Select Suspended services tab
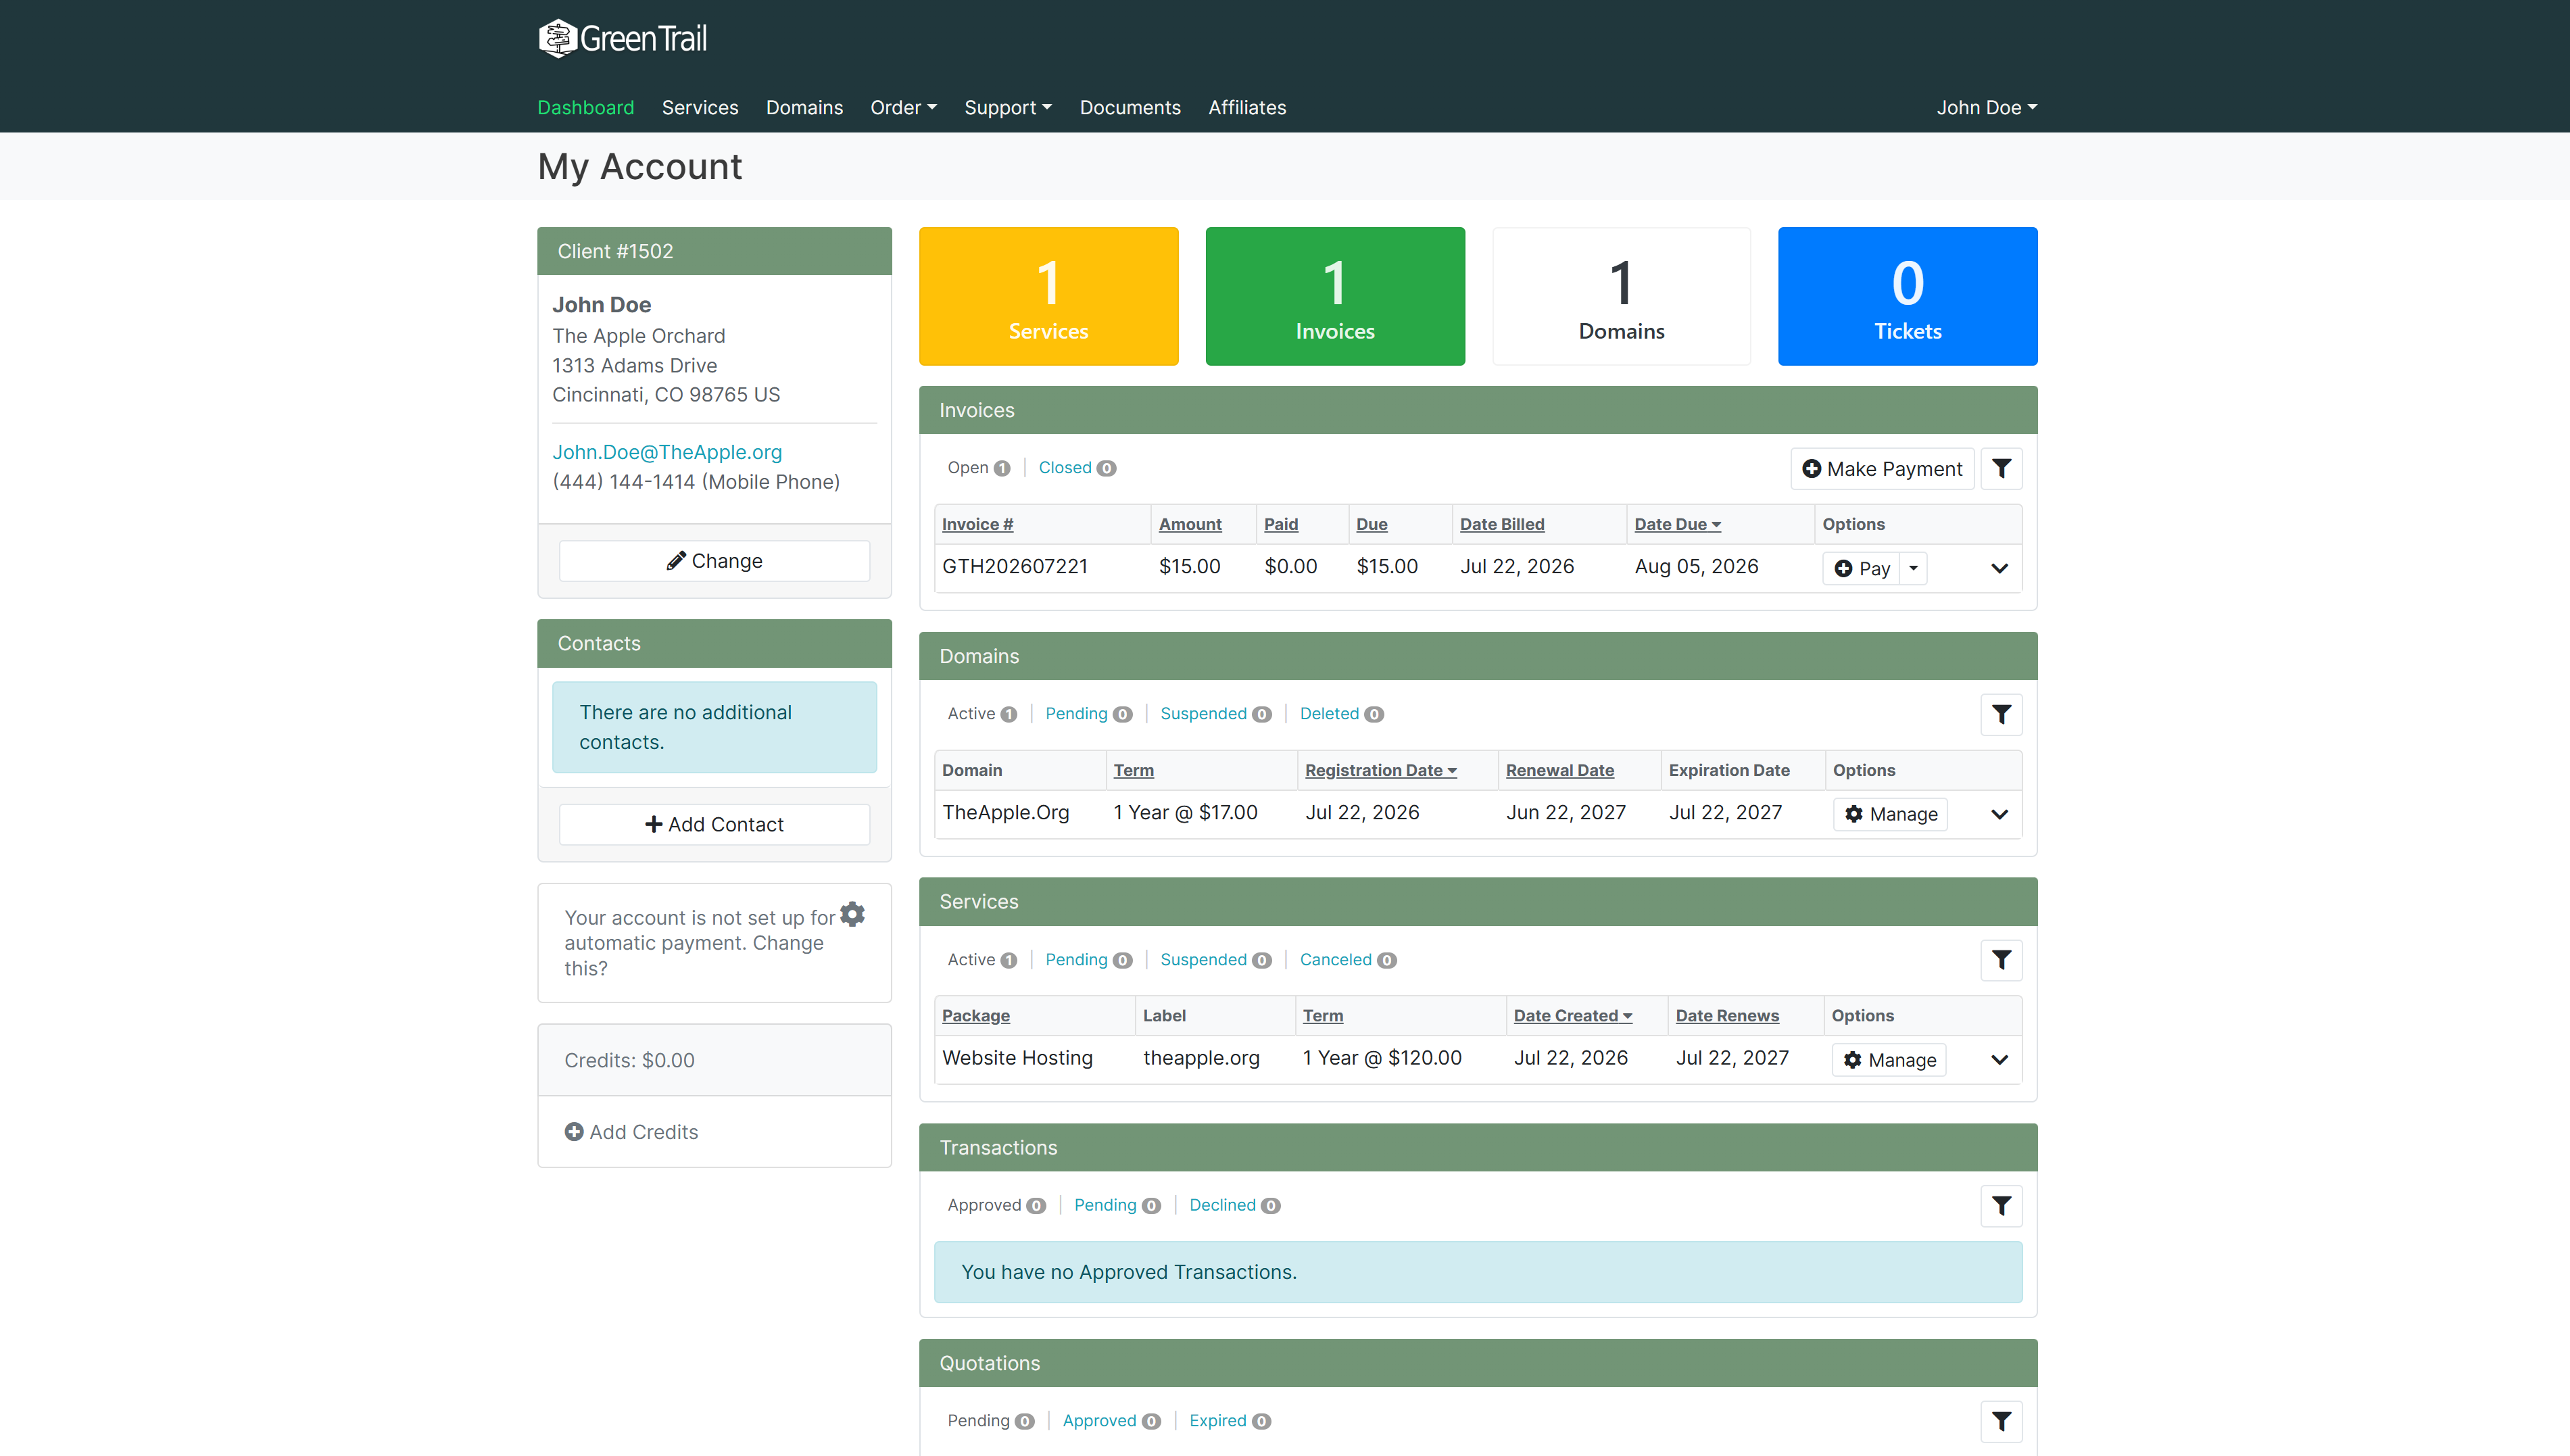Screen dimensions: 2570x1456 [x=1215, y=960]
